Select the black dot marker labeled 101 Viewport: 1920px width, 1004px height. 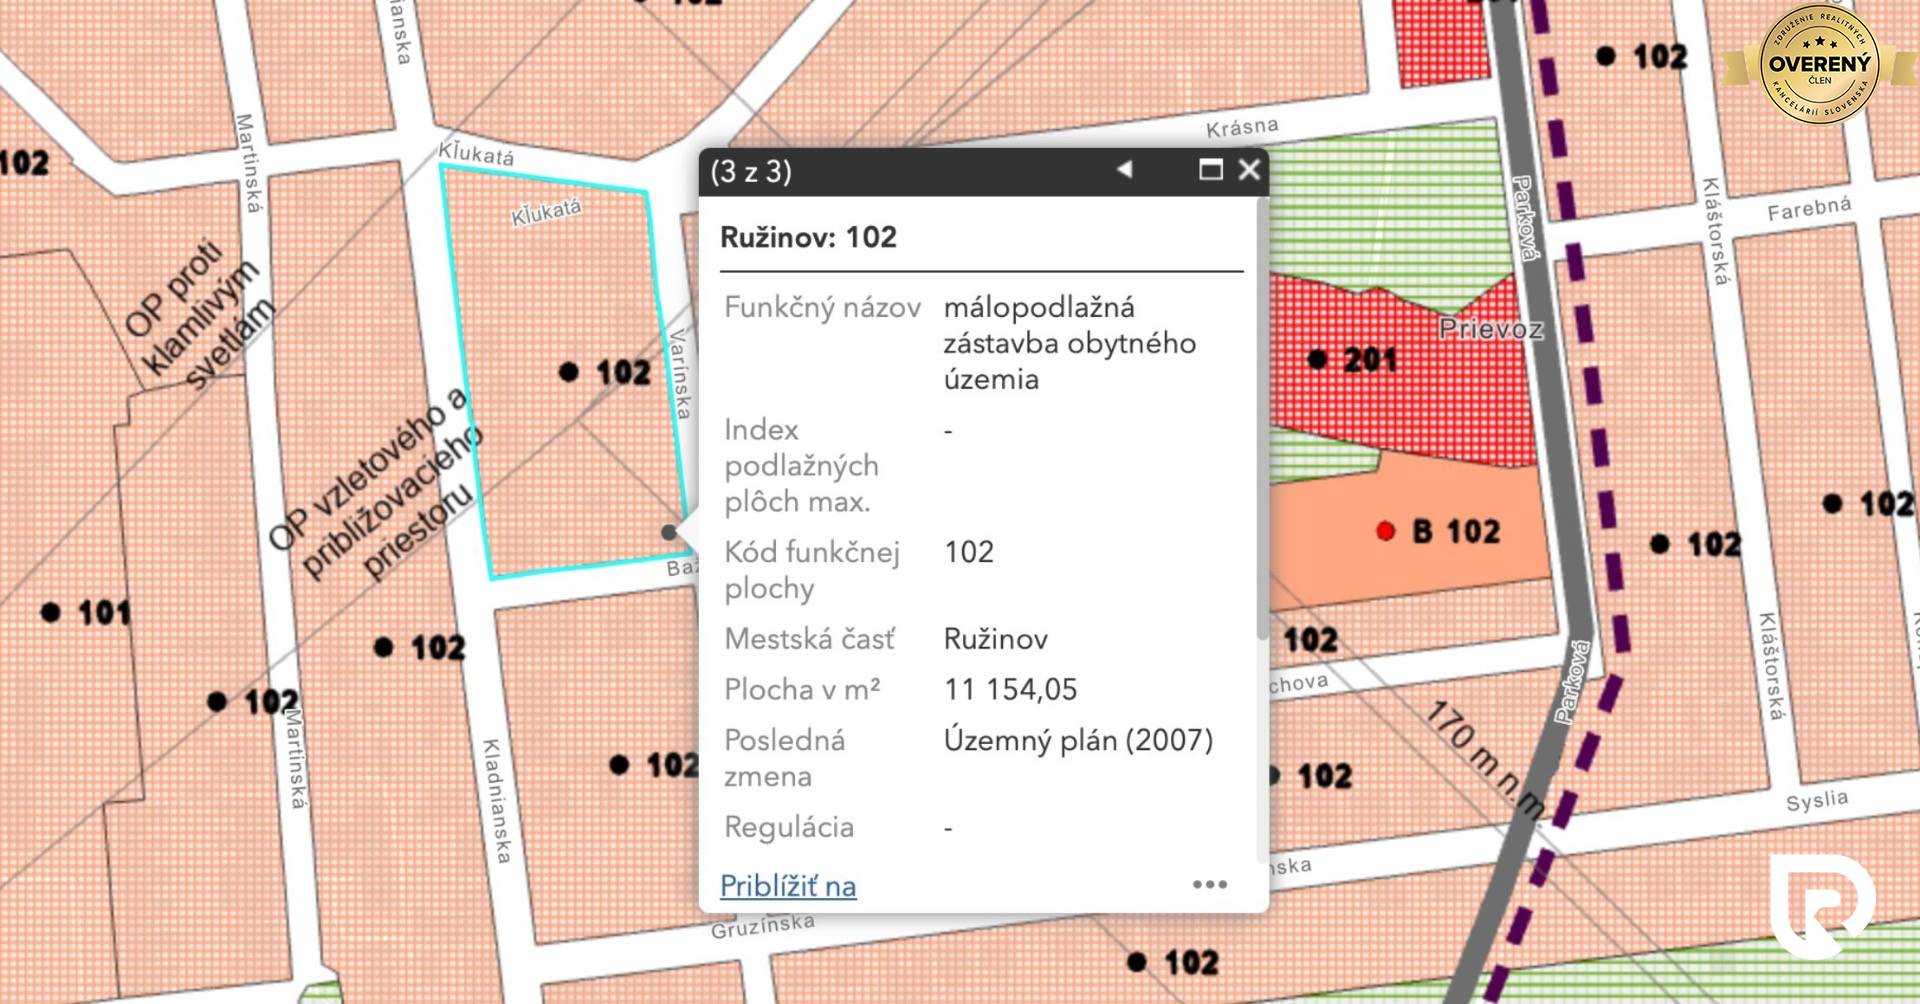(x=51, y=612)
